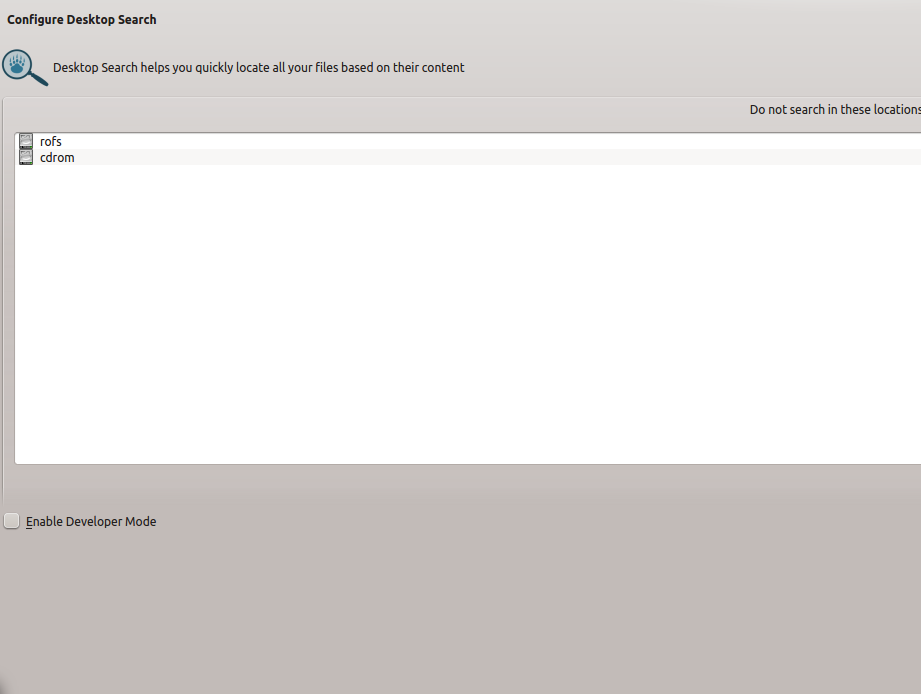This screenshot has width=921, height=694.
Task: Click the Do not search in these locations label
Action: click(x=835, y=110)
